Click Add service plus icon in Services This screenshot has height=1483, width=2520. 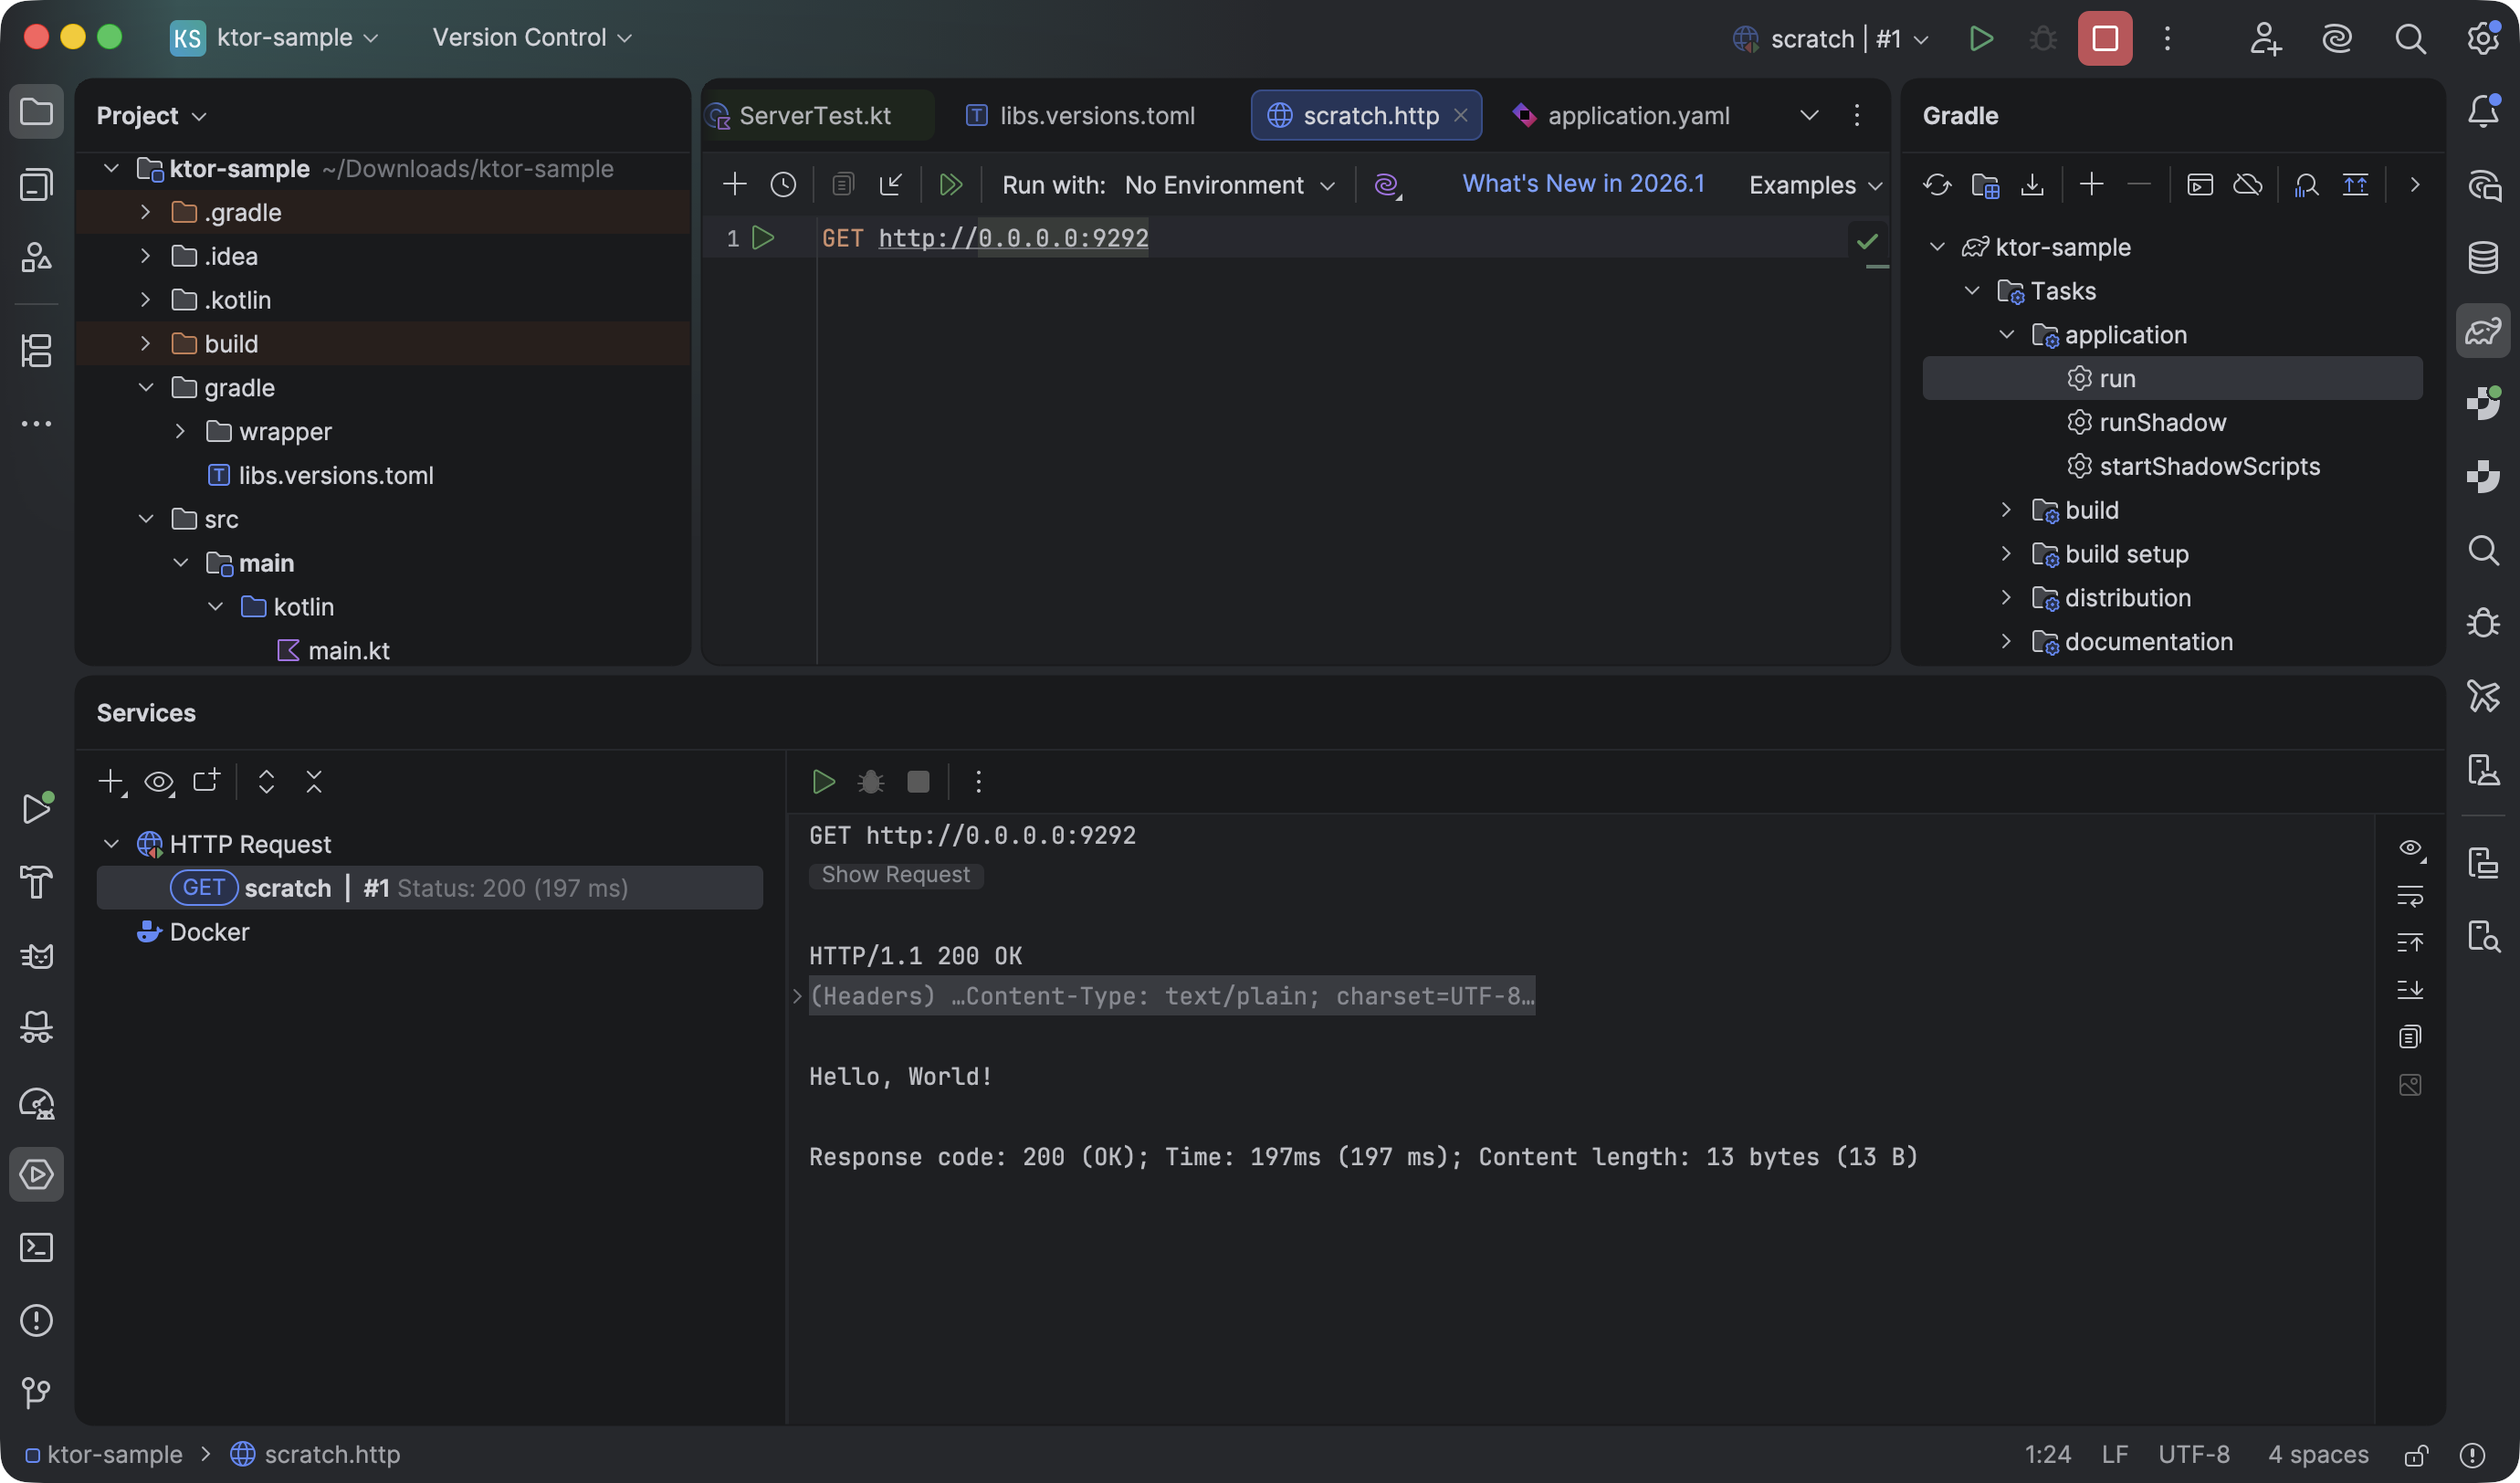coord(111,781)
